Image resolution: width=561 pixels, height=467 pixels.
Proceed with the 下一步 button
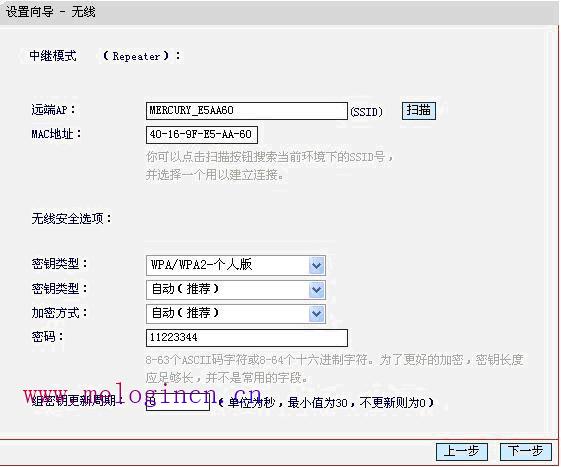pyautogui.click(x=525, y=452)
